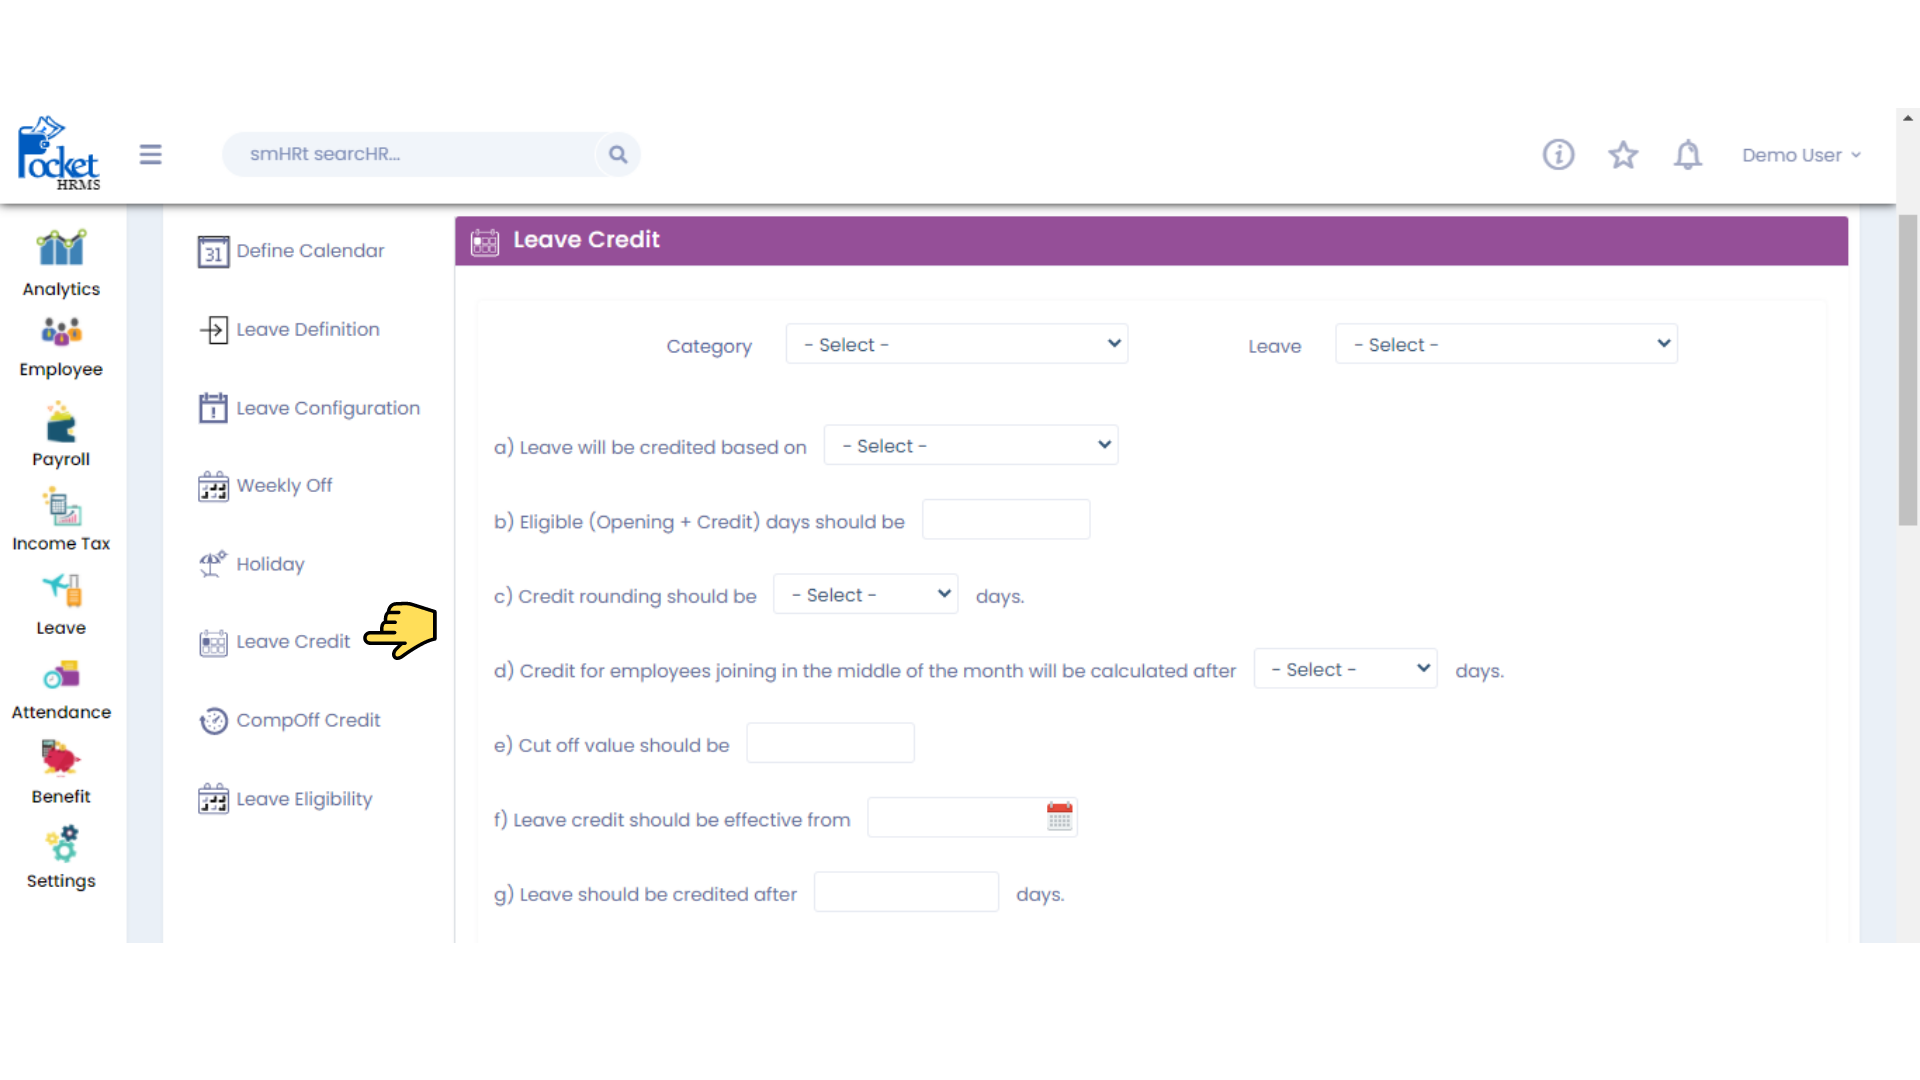Go to Holiday menu item
Viewport: 1920px width, 1080px height.
[270, 564]
